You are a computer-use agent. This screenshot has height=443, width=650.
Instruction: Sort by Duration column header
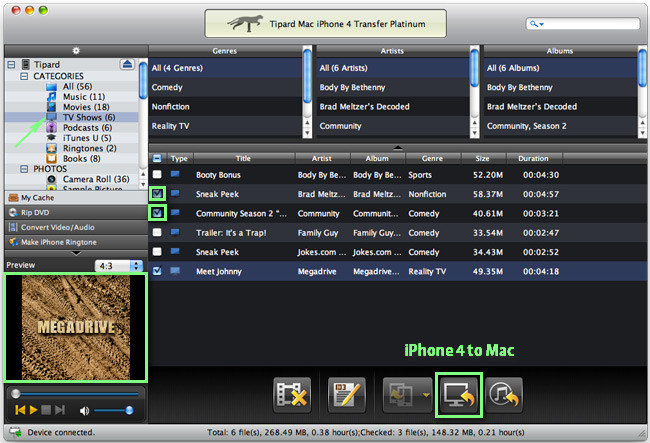click(534, 158)
